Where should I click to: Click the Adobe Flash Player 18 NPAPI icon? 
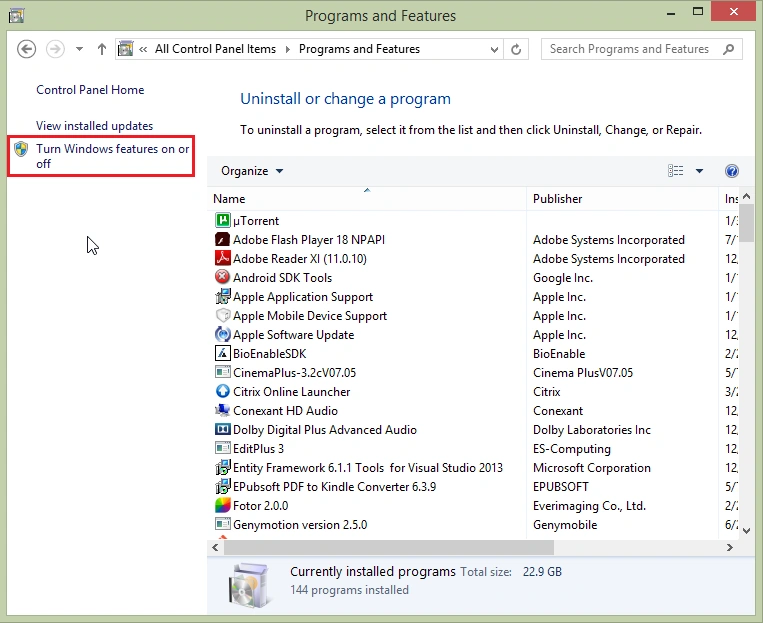click(x=222, y=239)
